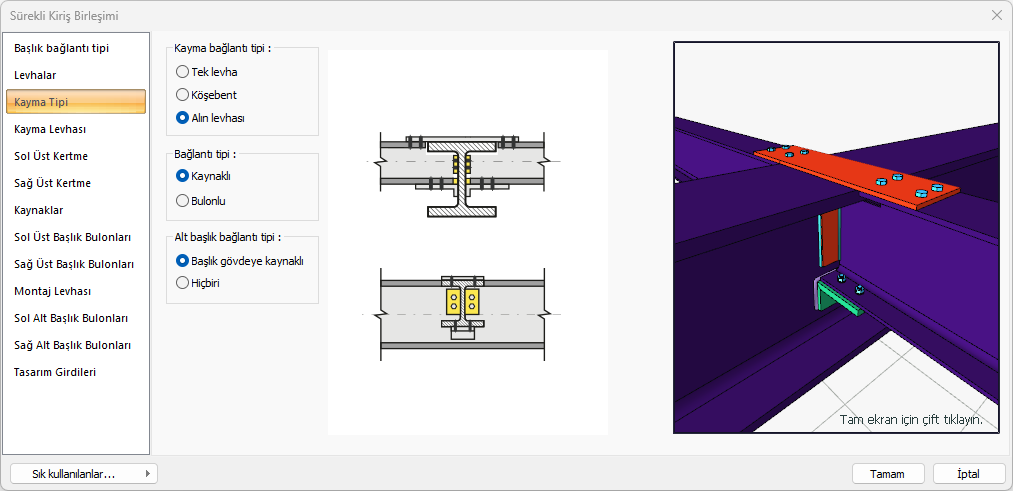
Task: Set connection type to Kaynaklı
Action: coord(204,175)
